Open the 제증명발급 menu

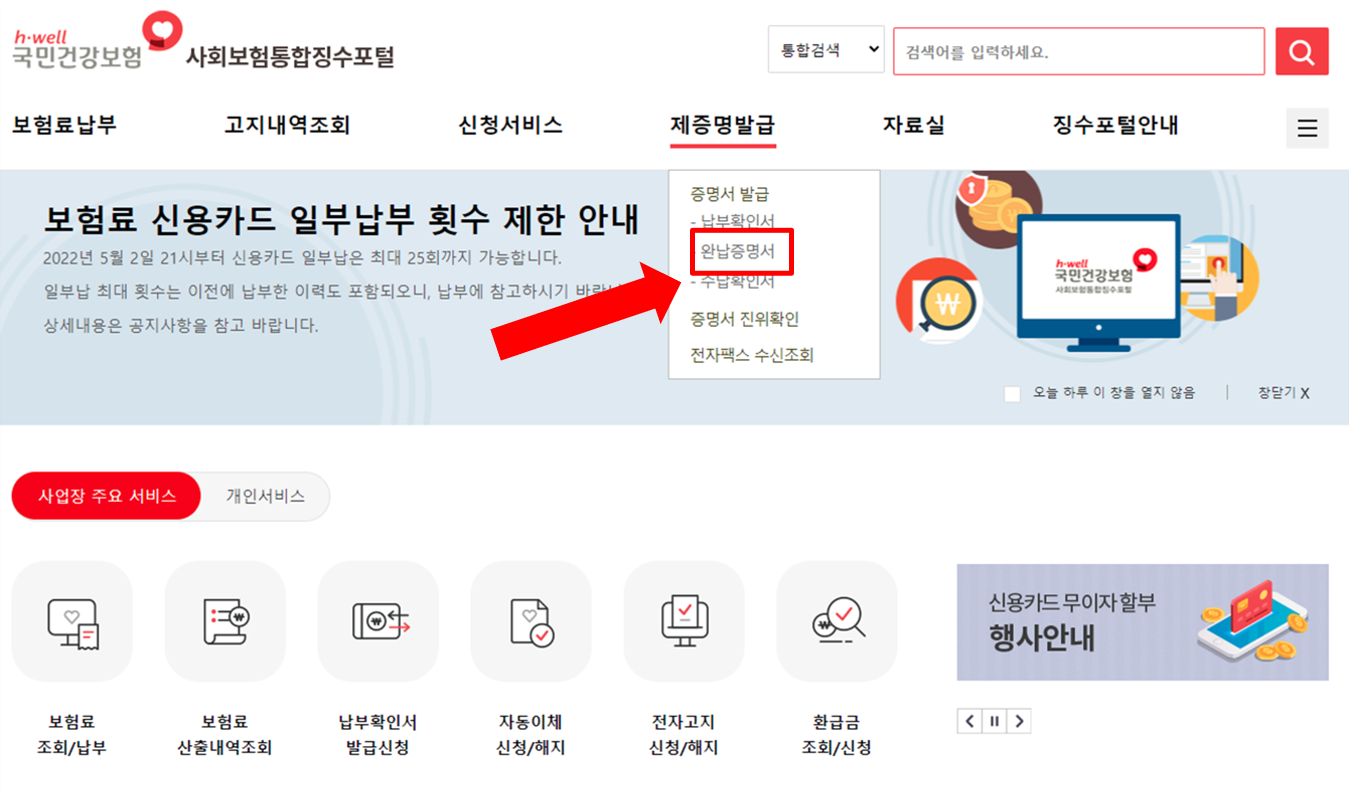(x=722, y=126)
